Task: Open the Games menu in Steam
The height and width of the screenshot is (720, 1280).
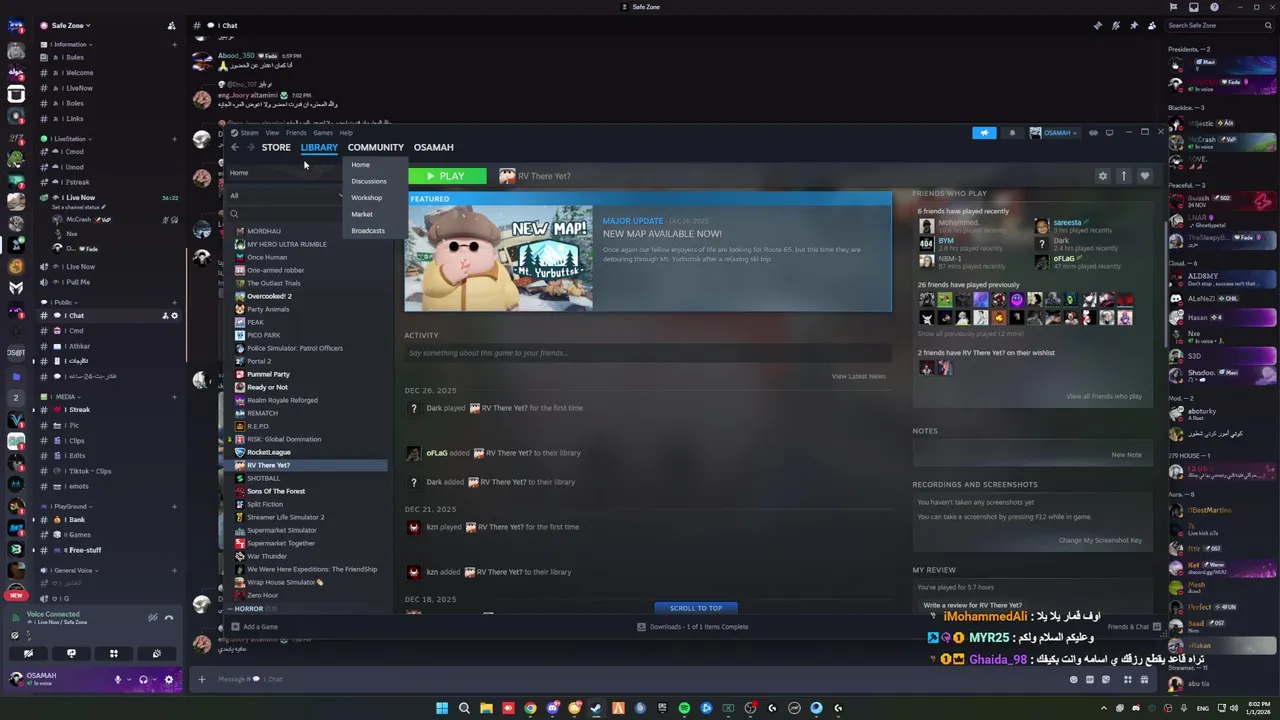Action: click(323, 133)
